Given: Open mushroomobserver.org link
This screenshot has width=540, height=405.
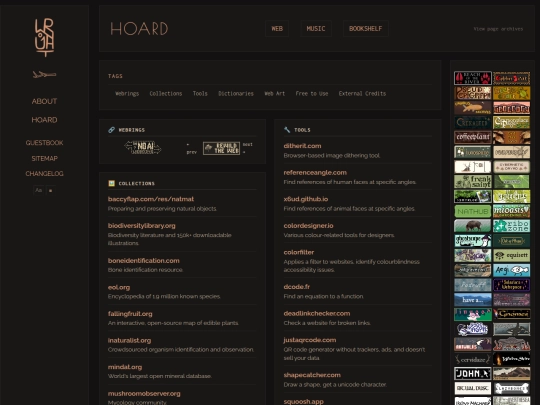Looking at the screenshot, I should point(144,393).
